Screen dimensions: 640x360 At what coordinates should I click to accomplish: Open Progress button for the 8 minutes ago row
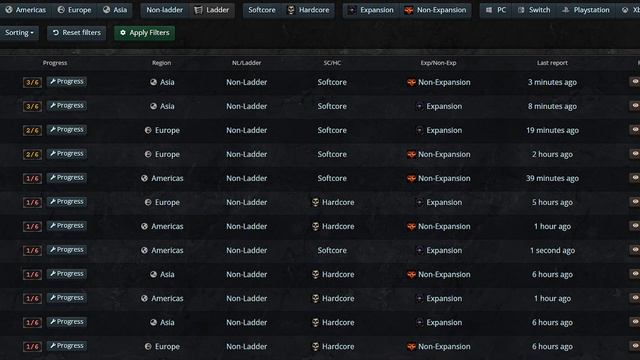(x=67, y=106)
